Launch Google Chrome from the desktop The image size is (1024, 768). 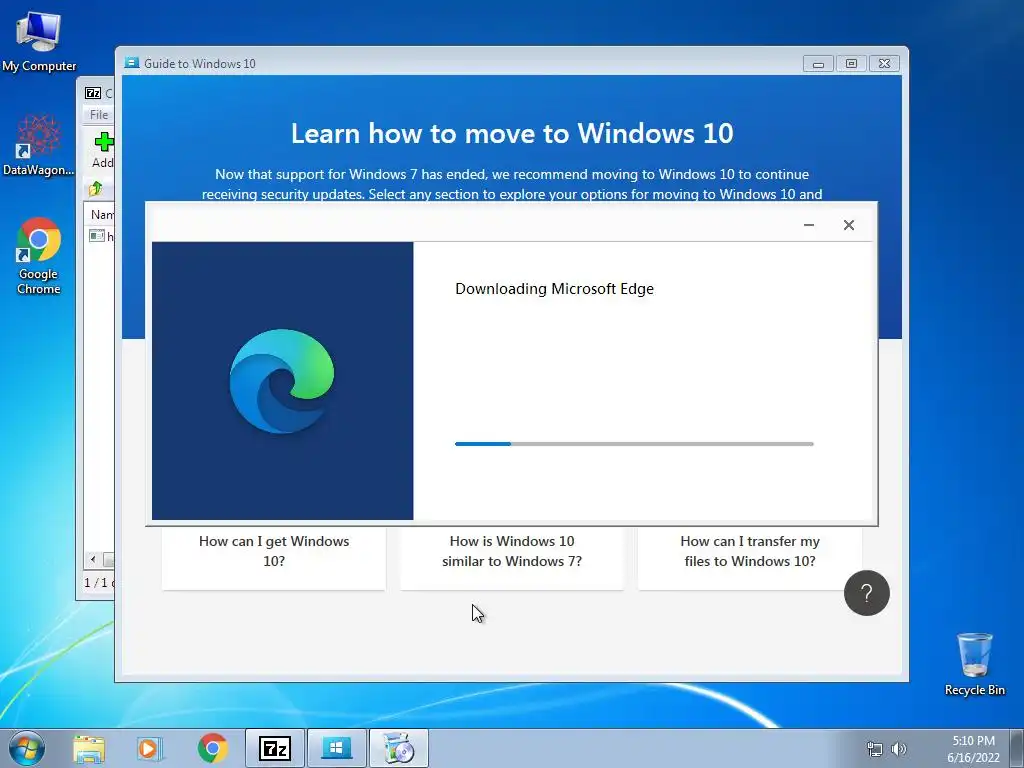(x=39, y=255)
